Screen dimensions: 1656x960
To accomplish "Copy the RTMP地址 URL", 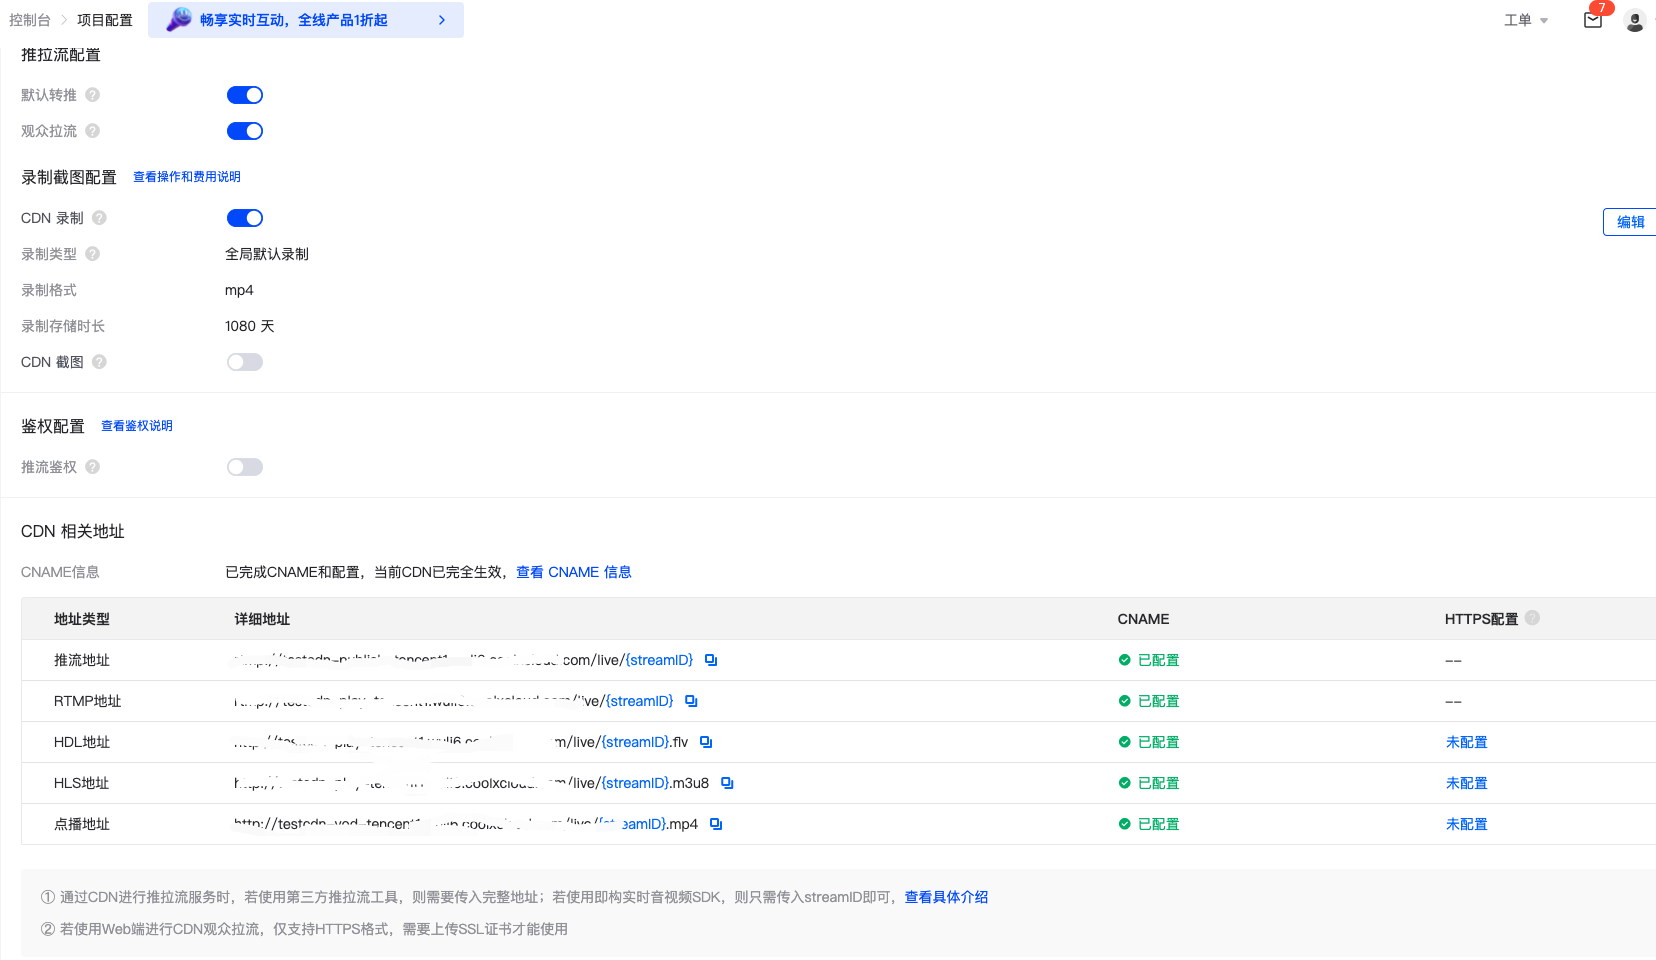I will [691, 701].
